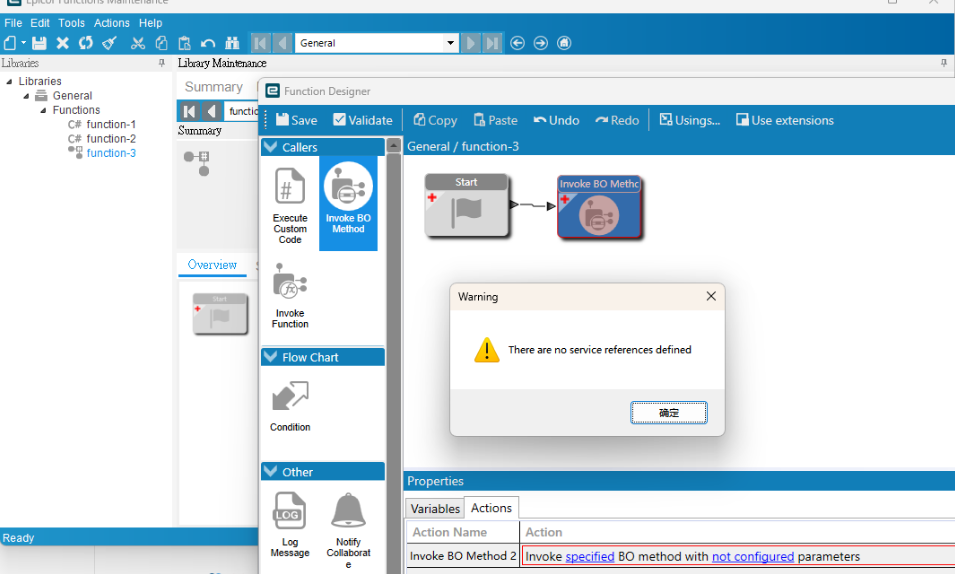
Task: Open the General library combo box dropdown
Action: [450, 43]
